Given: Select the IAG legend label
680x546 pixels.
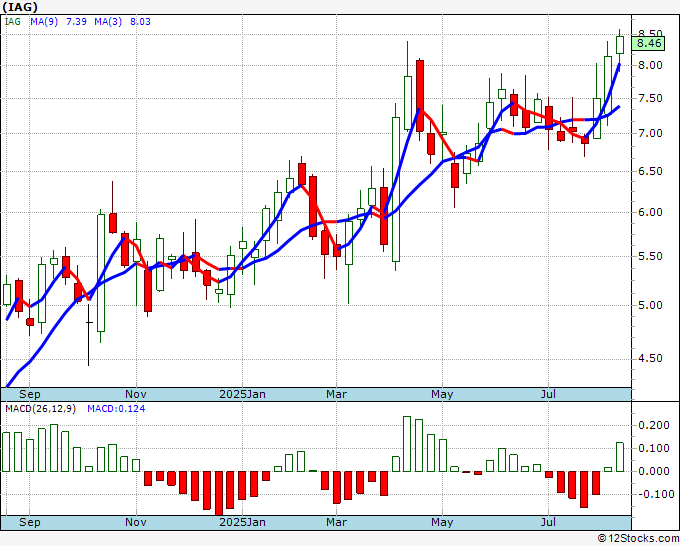Looking at the screenshot, I should pyautogui.click(x=13, y=21).
